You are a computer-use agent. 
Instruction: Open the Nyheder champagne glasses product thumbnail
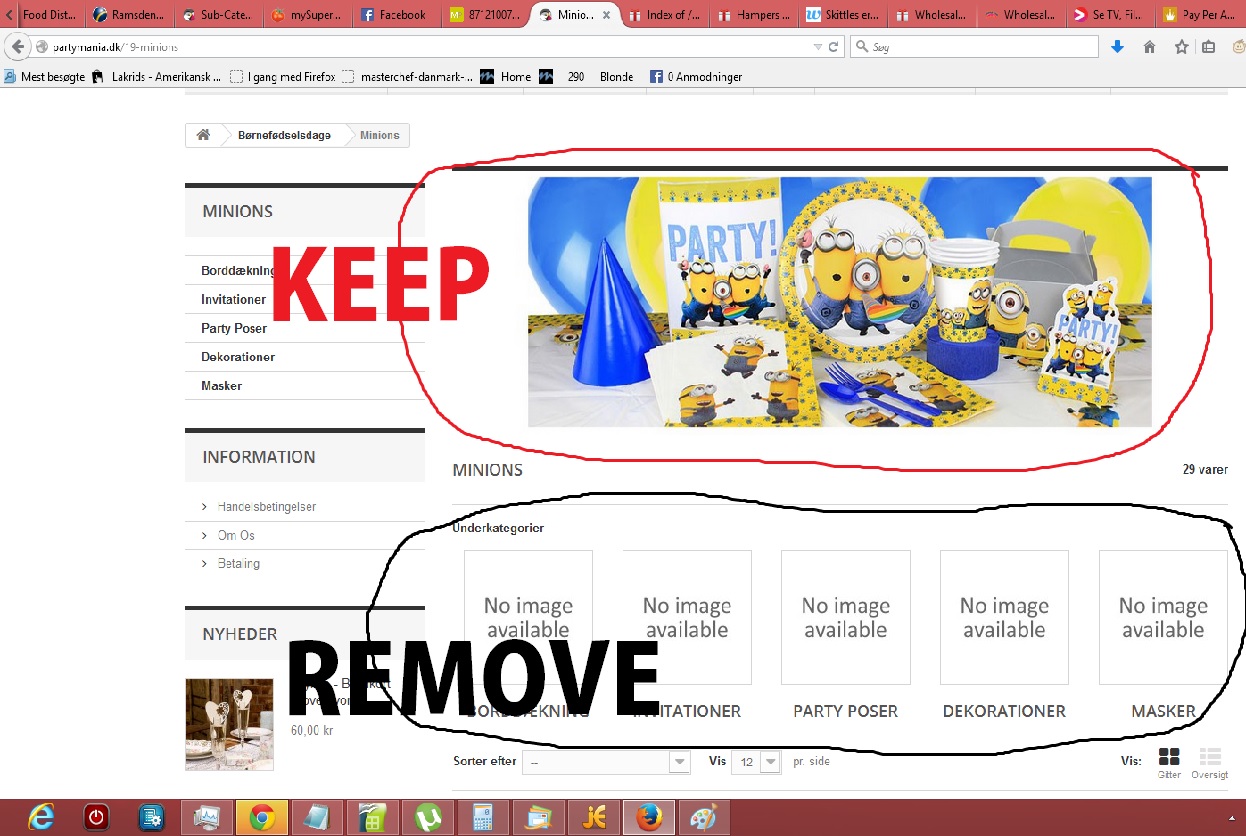pos(229,725)
